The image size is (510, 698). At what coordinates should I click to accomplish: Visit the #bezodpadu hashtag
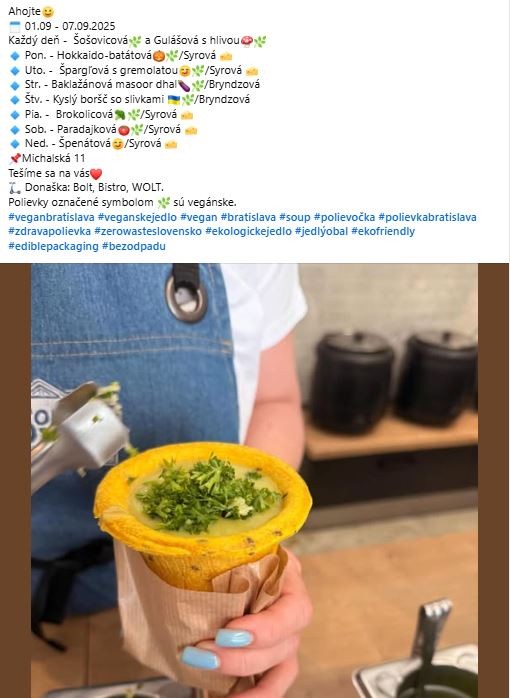tap(134, 246)
